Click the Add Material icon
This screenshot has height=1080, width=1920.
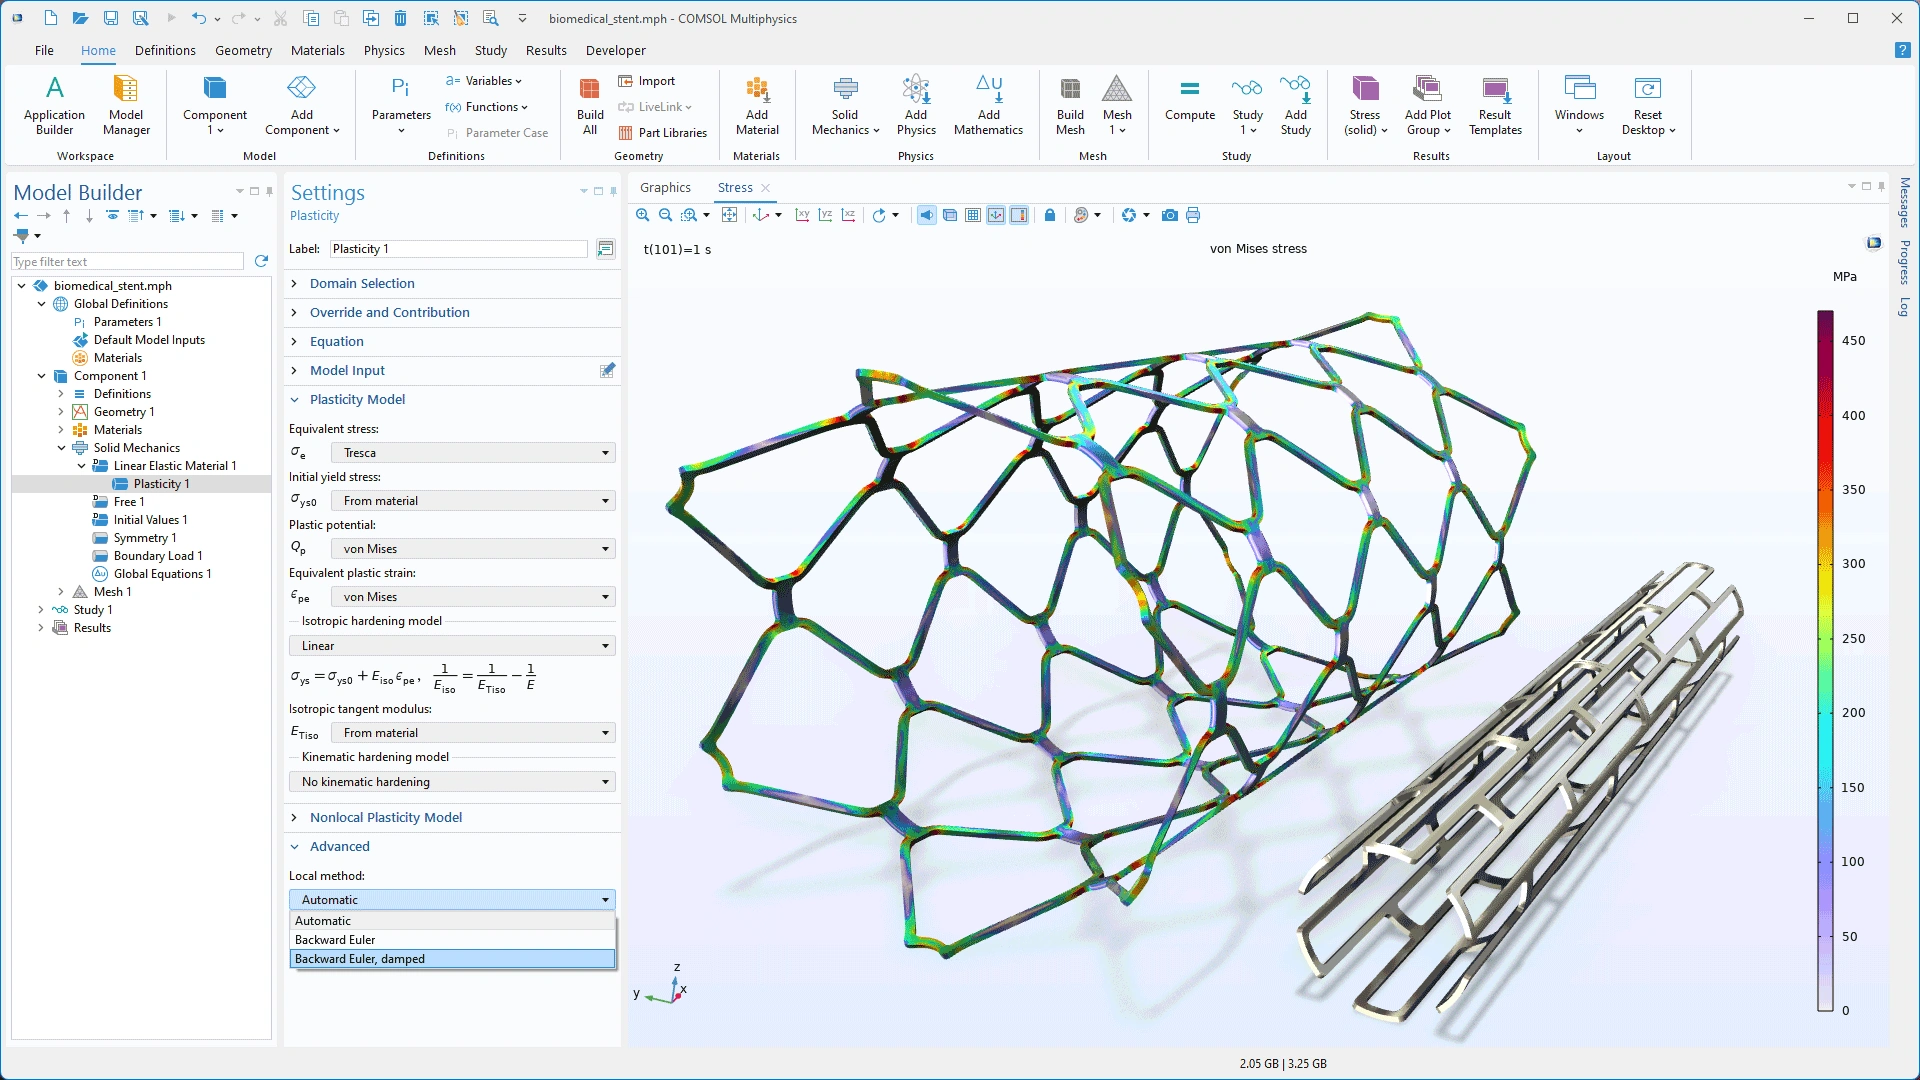pyautogui.click(x=757, y=106)
